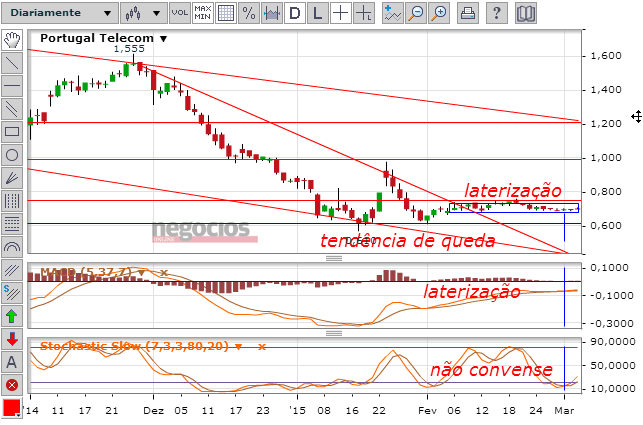Select the horizontal retracement lines tool
This screenshot has height=425, width=643.
(x=12, y=224)
